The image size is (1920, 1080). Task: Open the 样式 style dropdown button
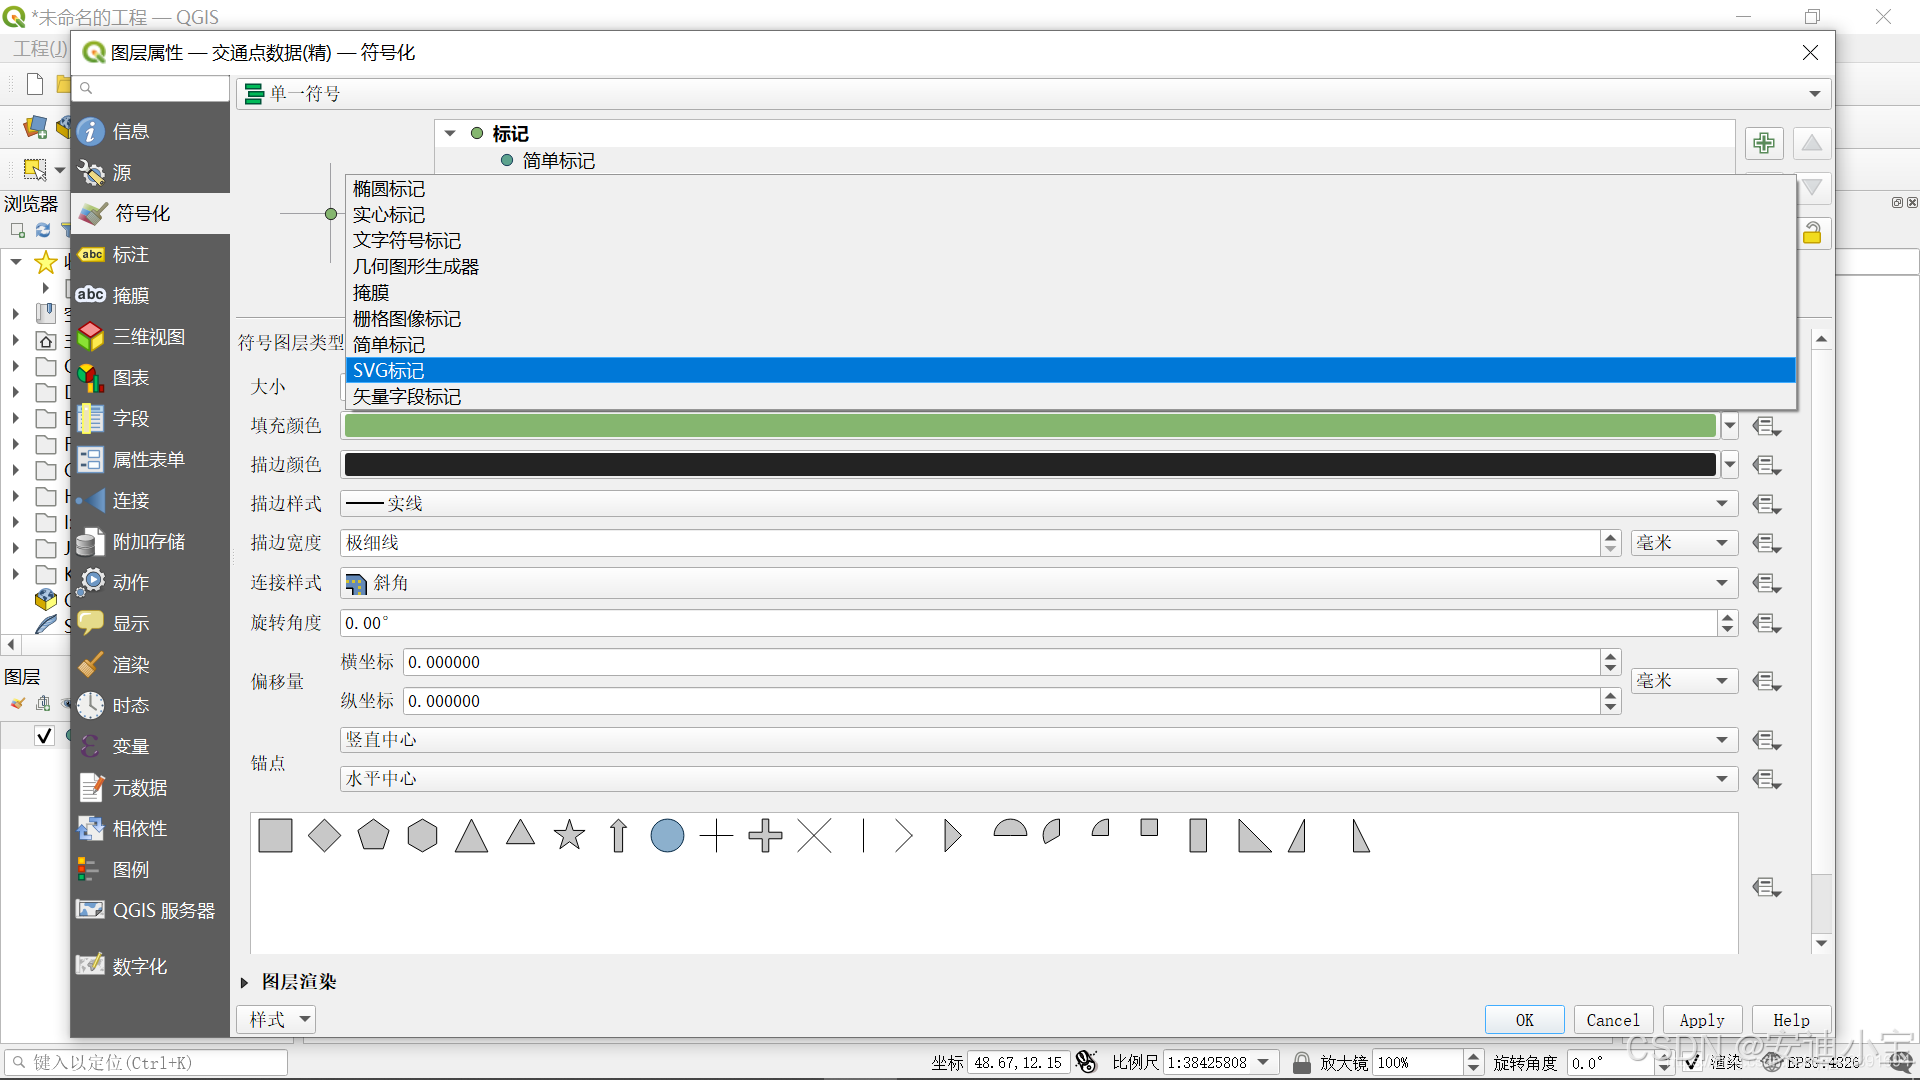click(277, 1019)
